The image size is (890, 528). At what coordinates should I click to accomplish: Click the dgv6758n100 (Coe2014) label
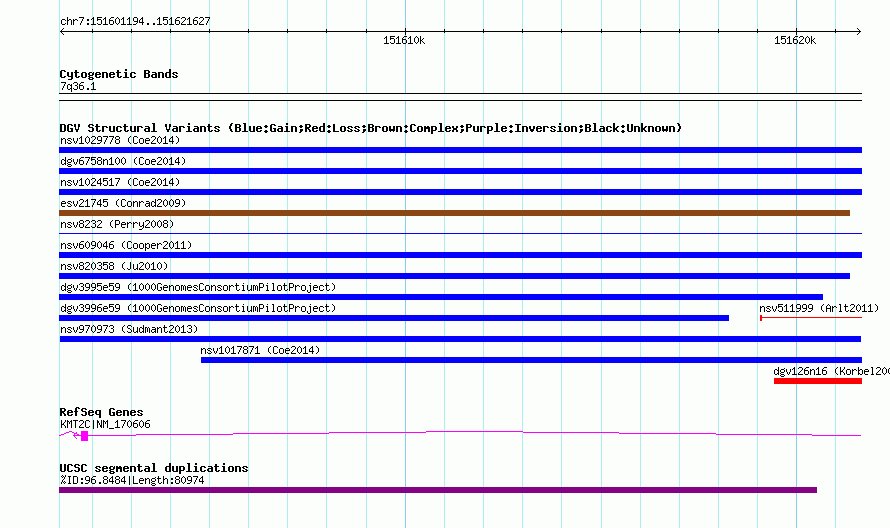tap(123, 161)
